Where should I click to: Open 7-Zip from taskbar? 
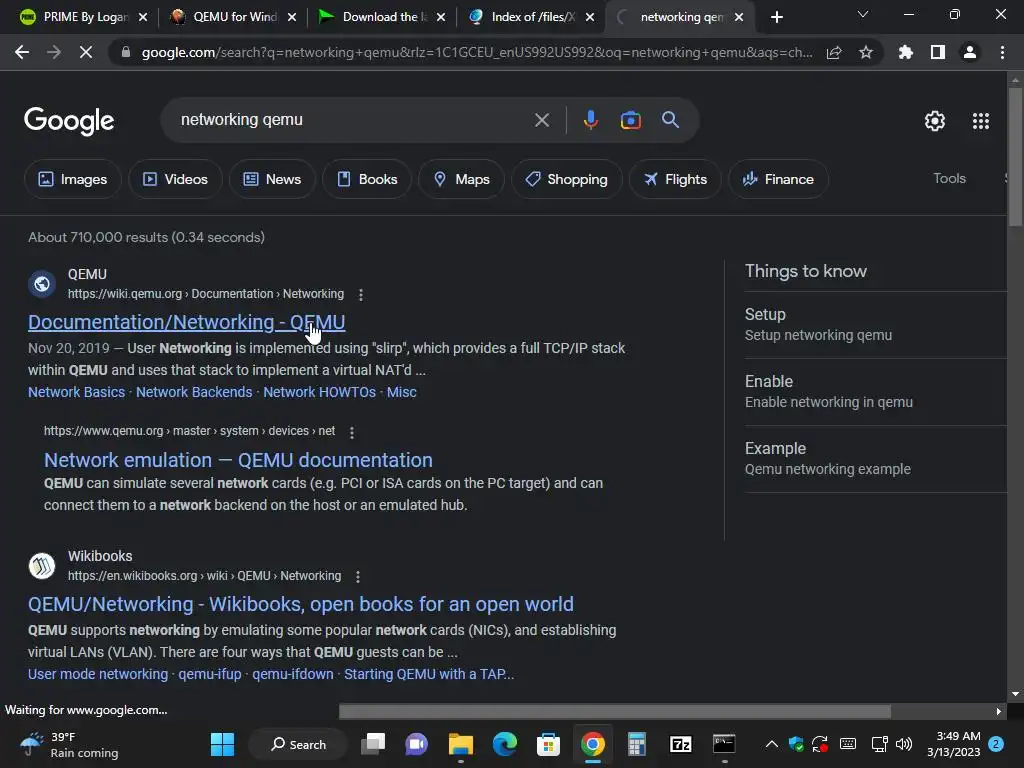click(680, 744)
